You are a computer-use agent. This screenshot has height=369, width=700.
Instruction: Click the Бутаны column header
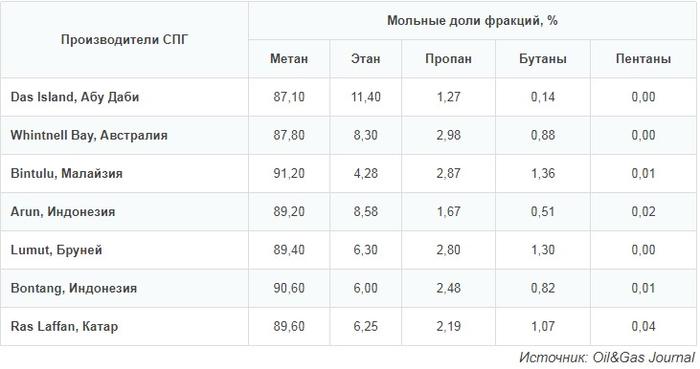[x=543, y=59]
